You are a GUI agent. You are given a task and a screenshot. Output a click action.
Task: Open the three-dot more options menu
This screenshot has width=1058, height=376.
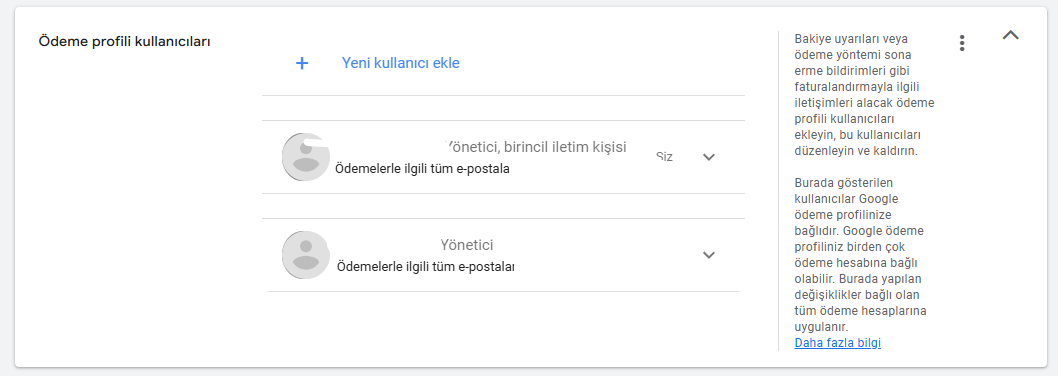pos(962,43)
